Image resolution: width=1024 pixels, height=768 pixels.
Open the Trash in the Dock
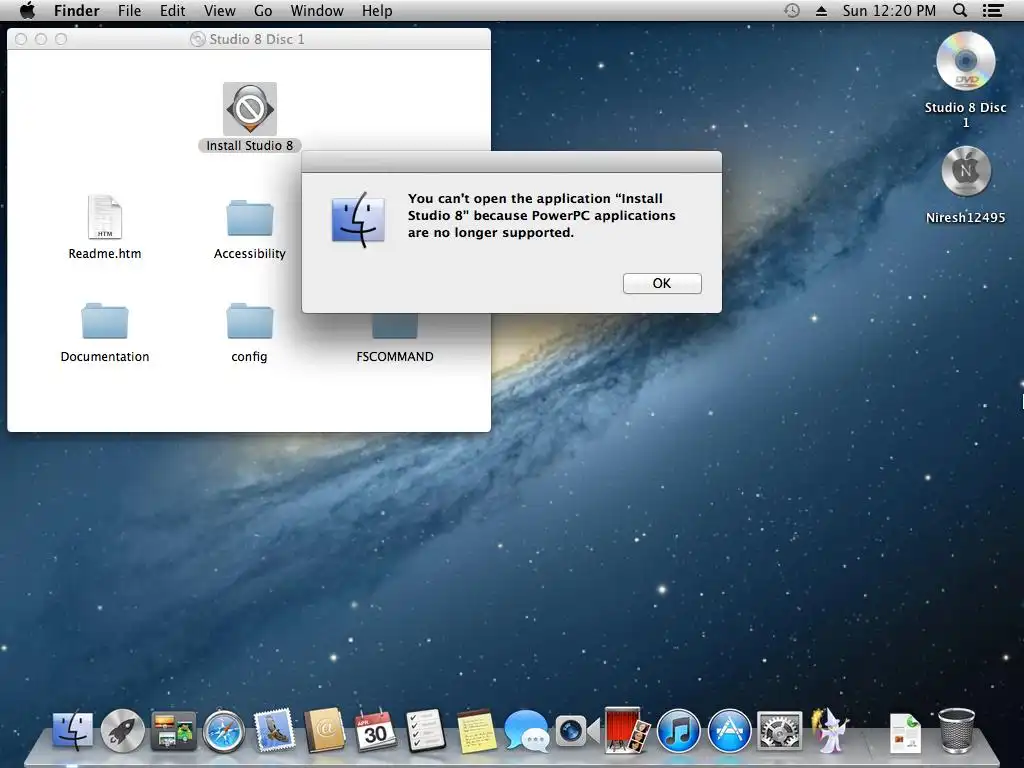click(x=956, y=731)
